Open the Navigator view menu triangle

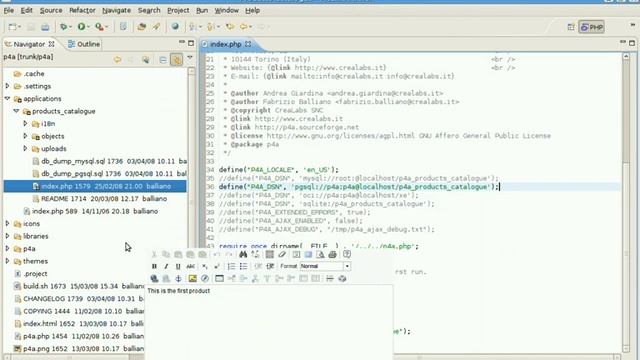click(x=190, y=58)
